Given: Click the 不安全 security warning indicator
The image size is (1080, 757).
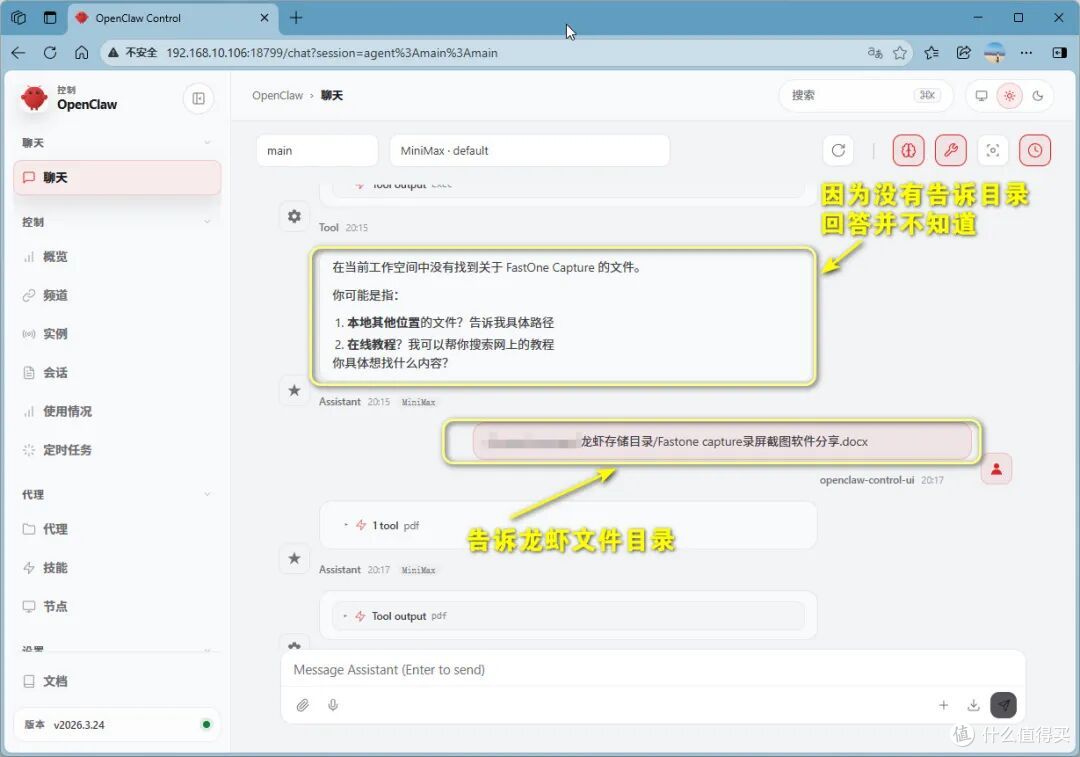Looking at the screenshot, I should [133, 53].
